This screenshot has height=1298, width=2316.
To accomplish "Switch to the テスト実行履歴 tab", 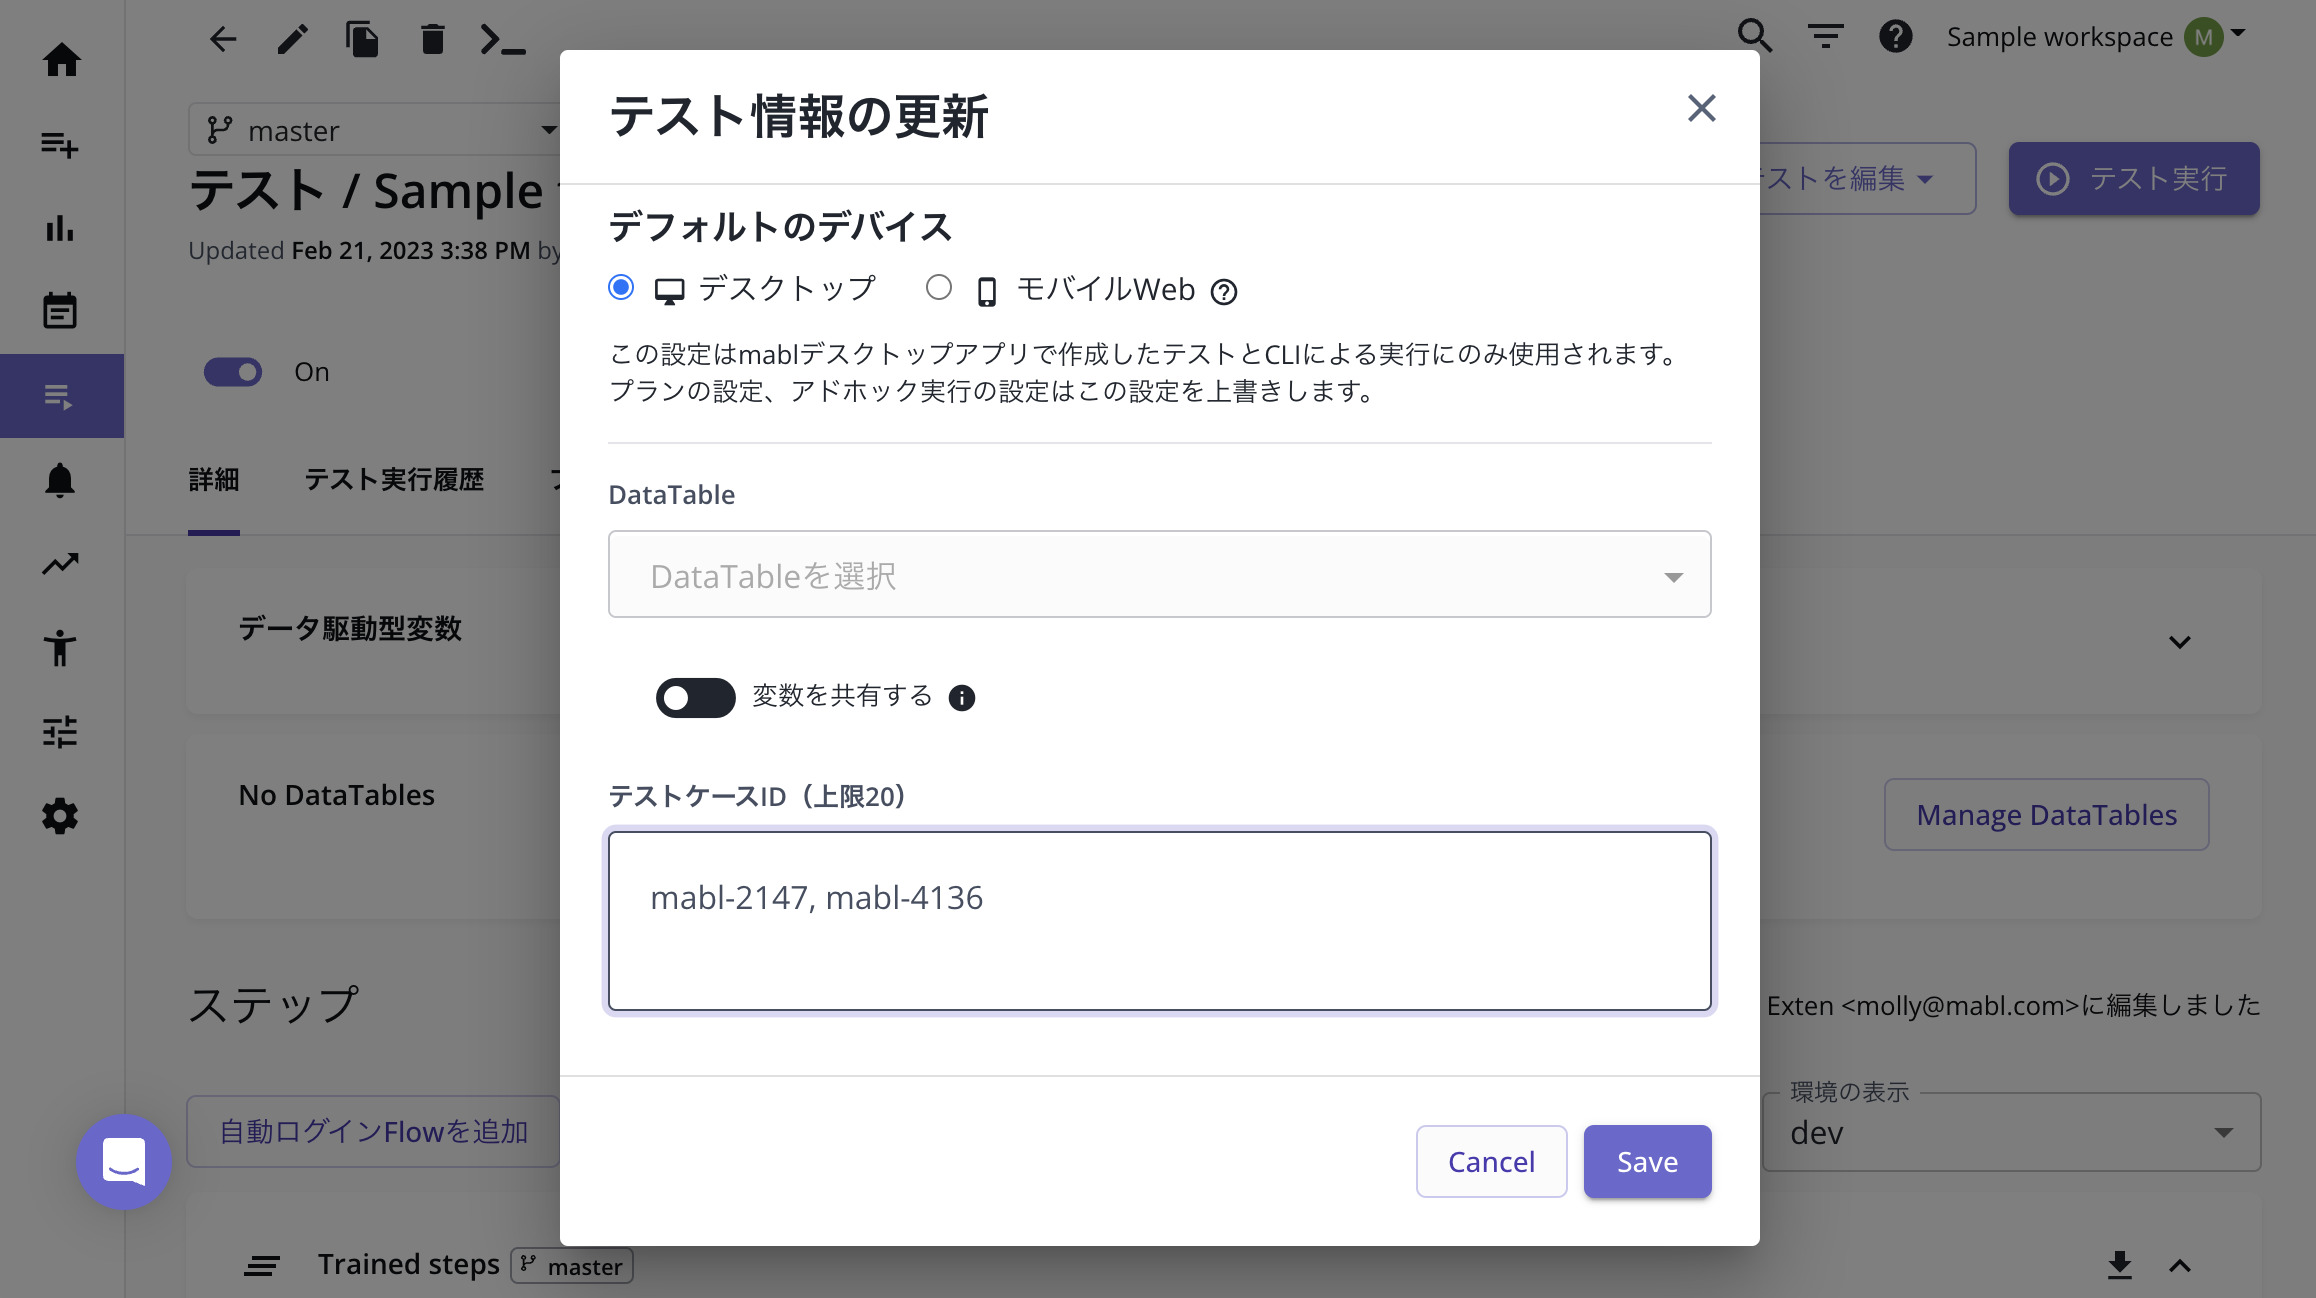I will (x=394, y=480).
